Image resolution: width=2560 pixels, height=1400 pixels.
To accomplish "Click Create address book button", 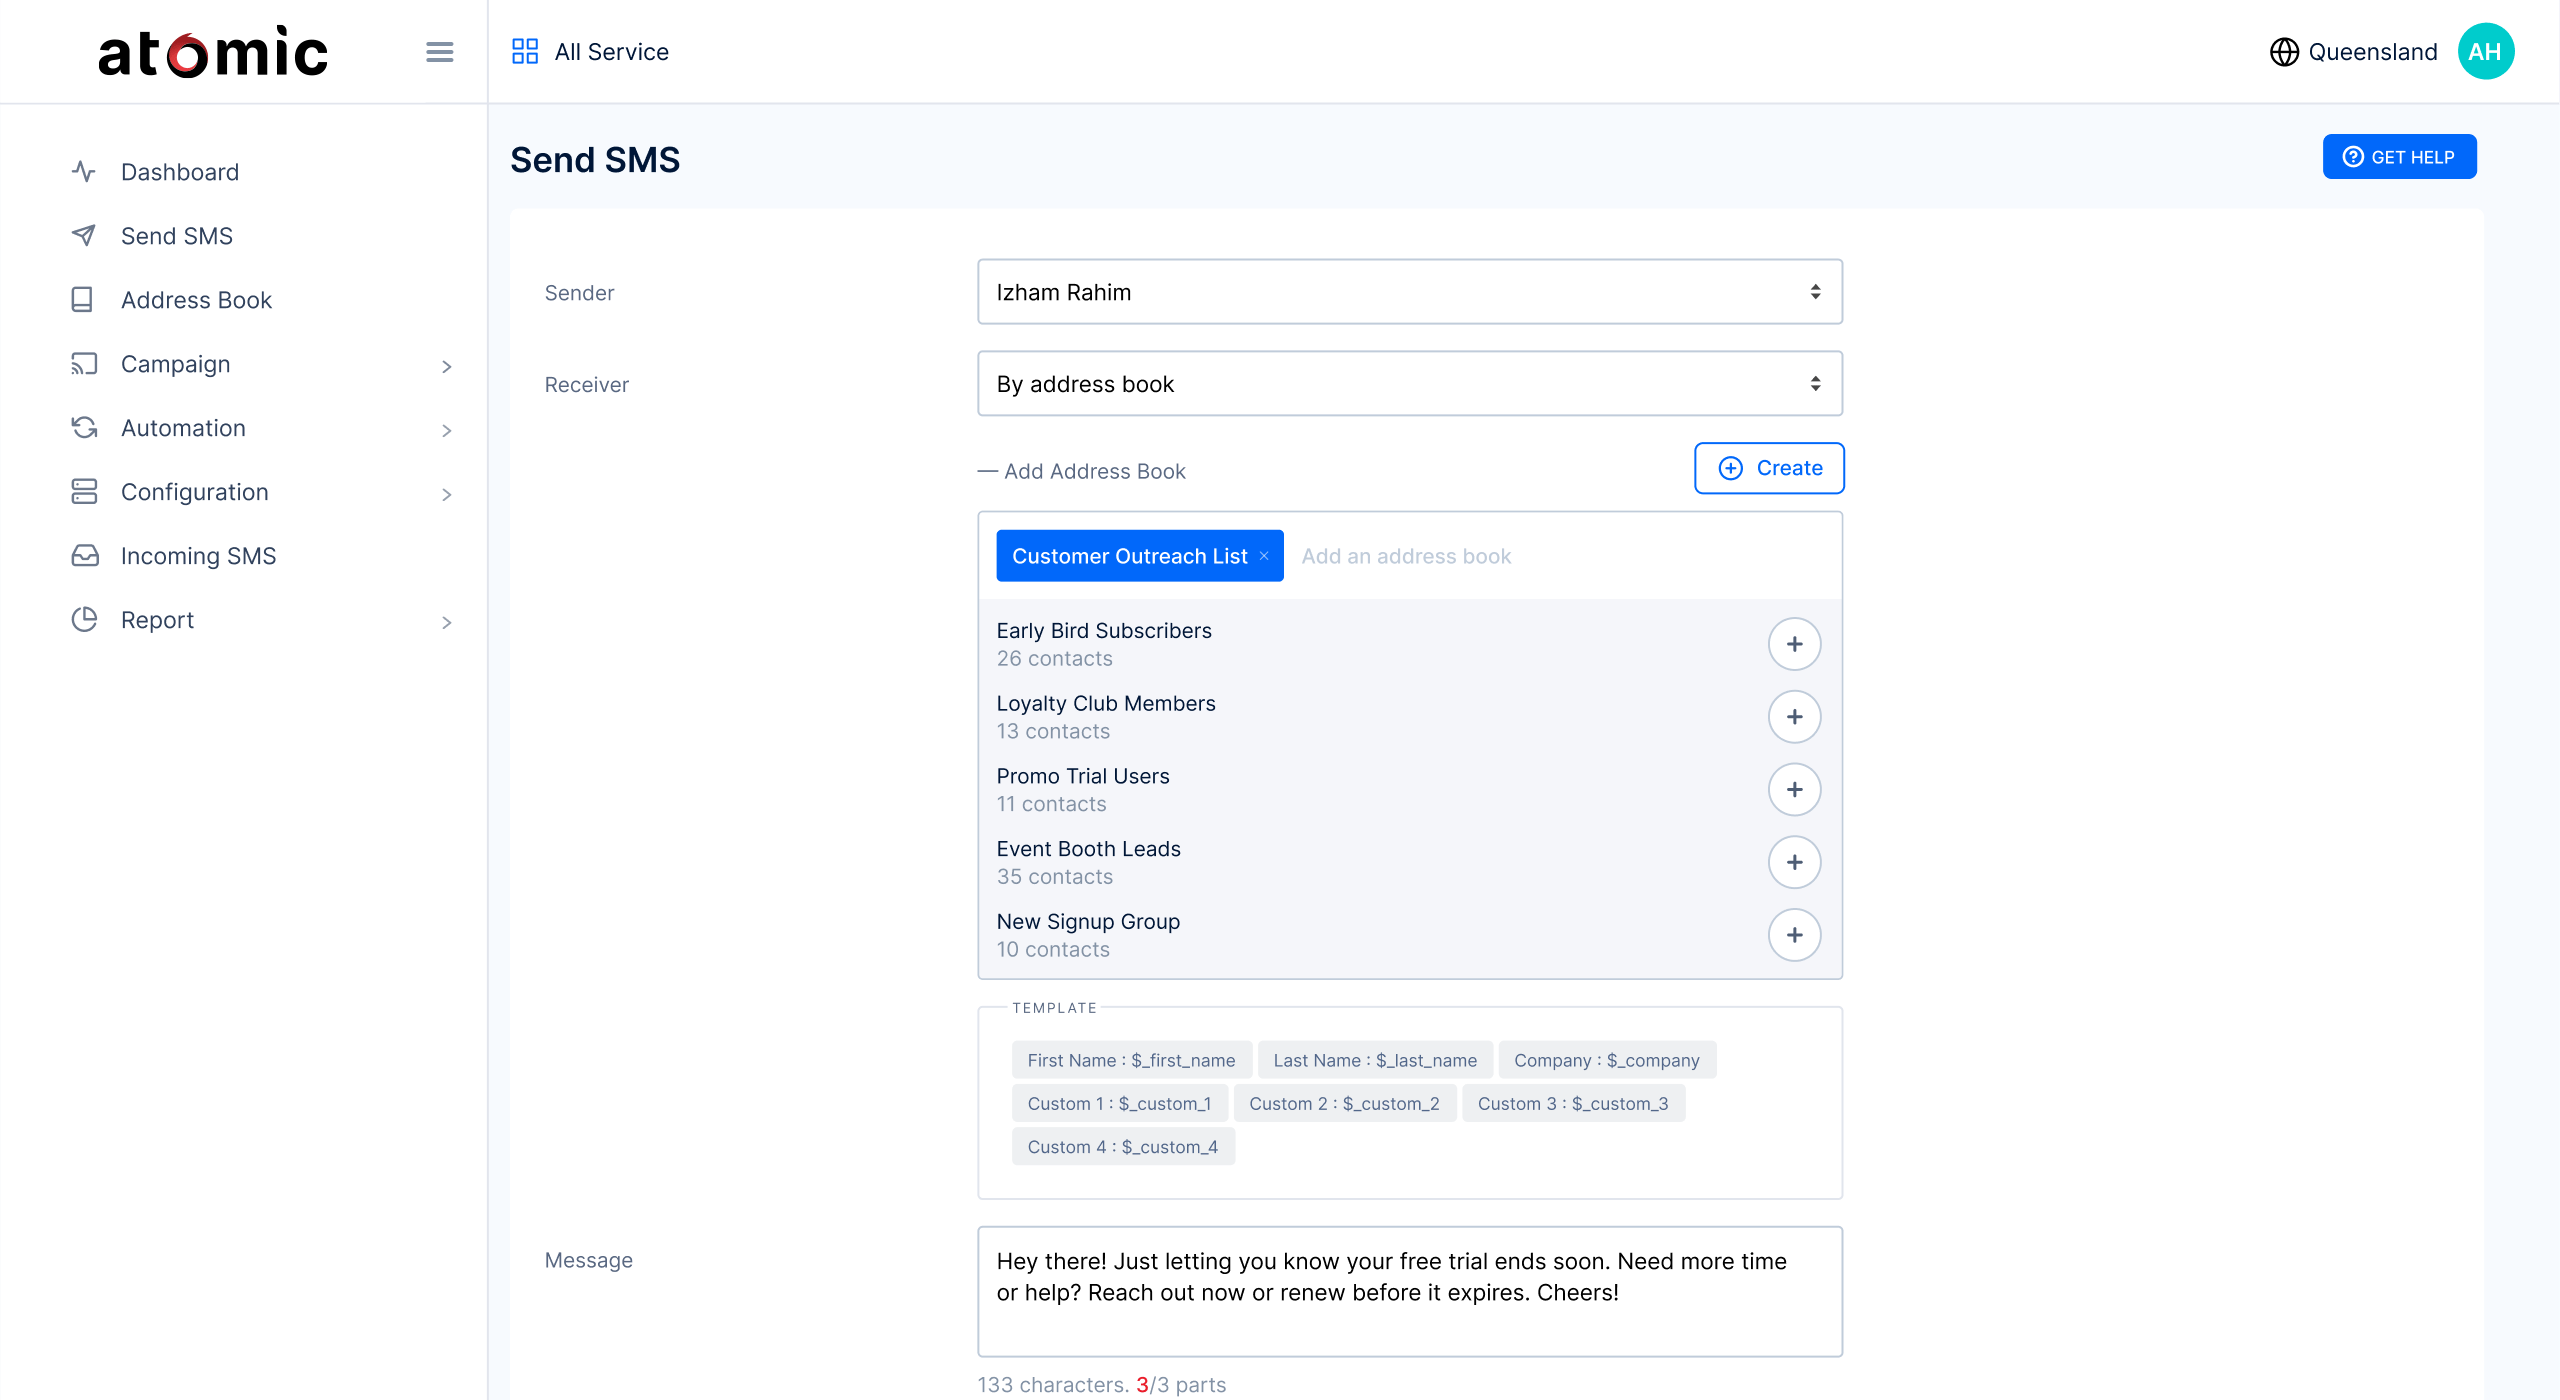I will pos(1769,468).
